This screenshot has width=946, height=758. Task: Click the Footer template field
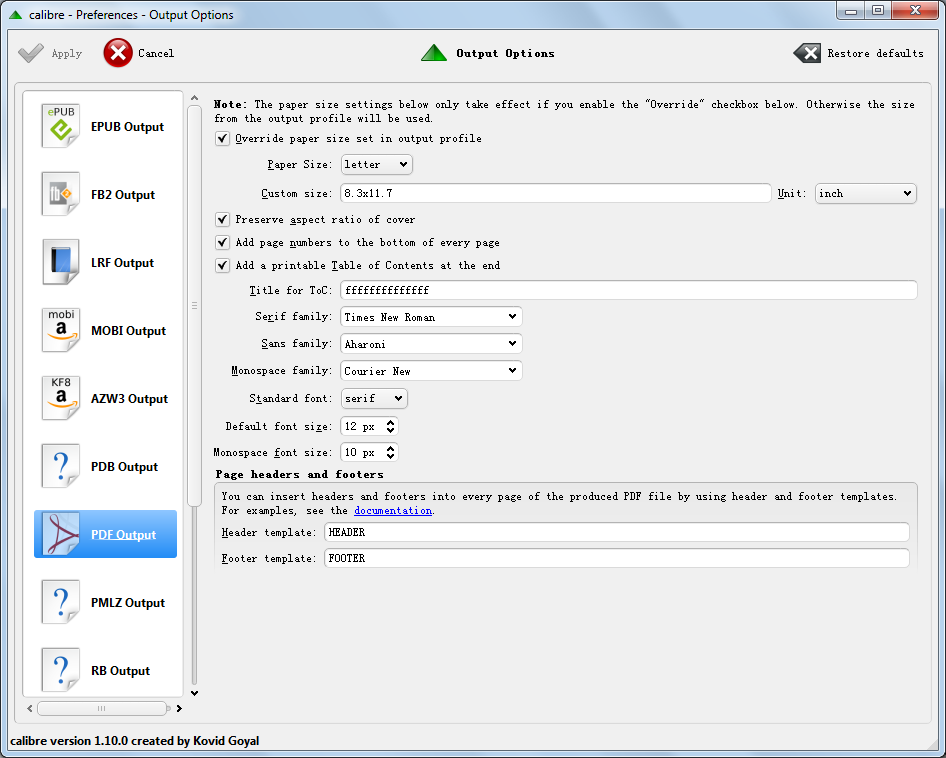pos(617,558)
